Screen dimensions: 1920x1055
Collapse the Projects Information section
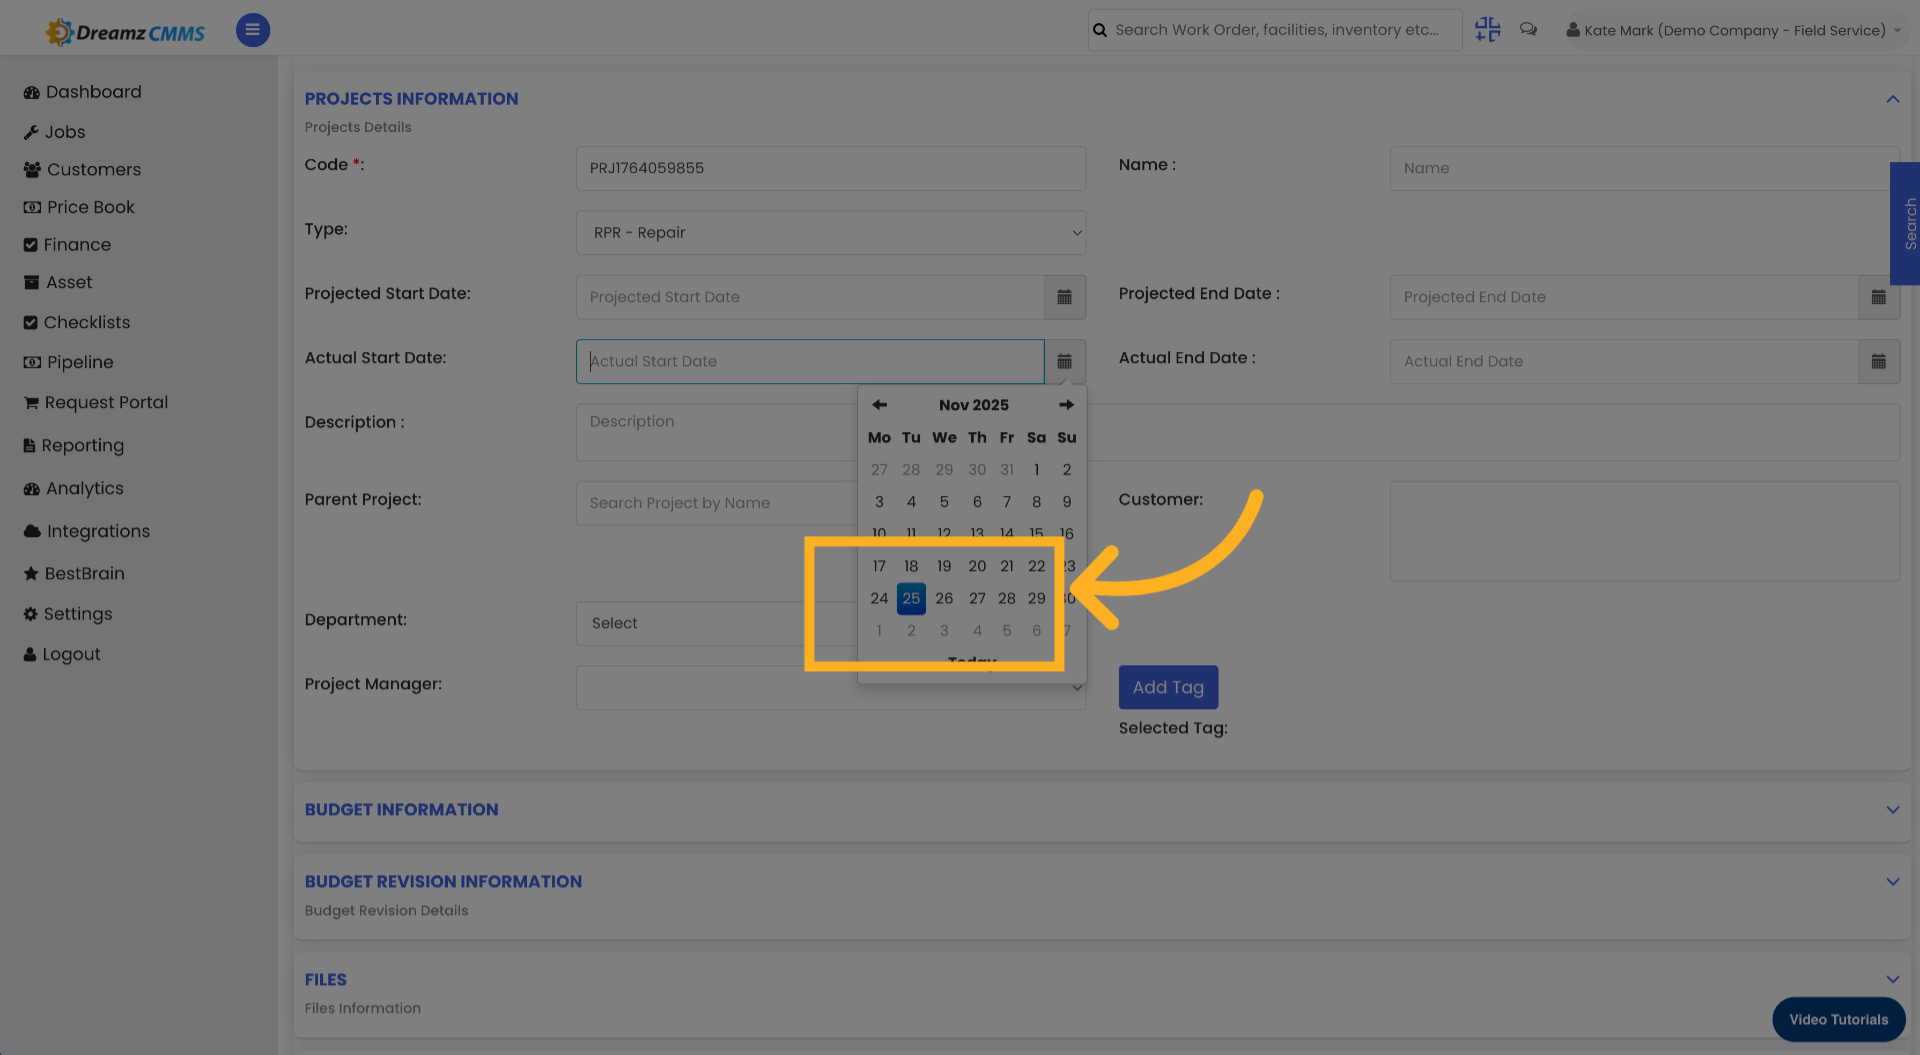(1892, 99)
